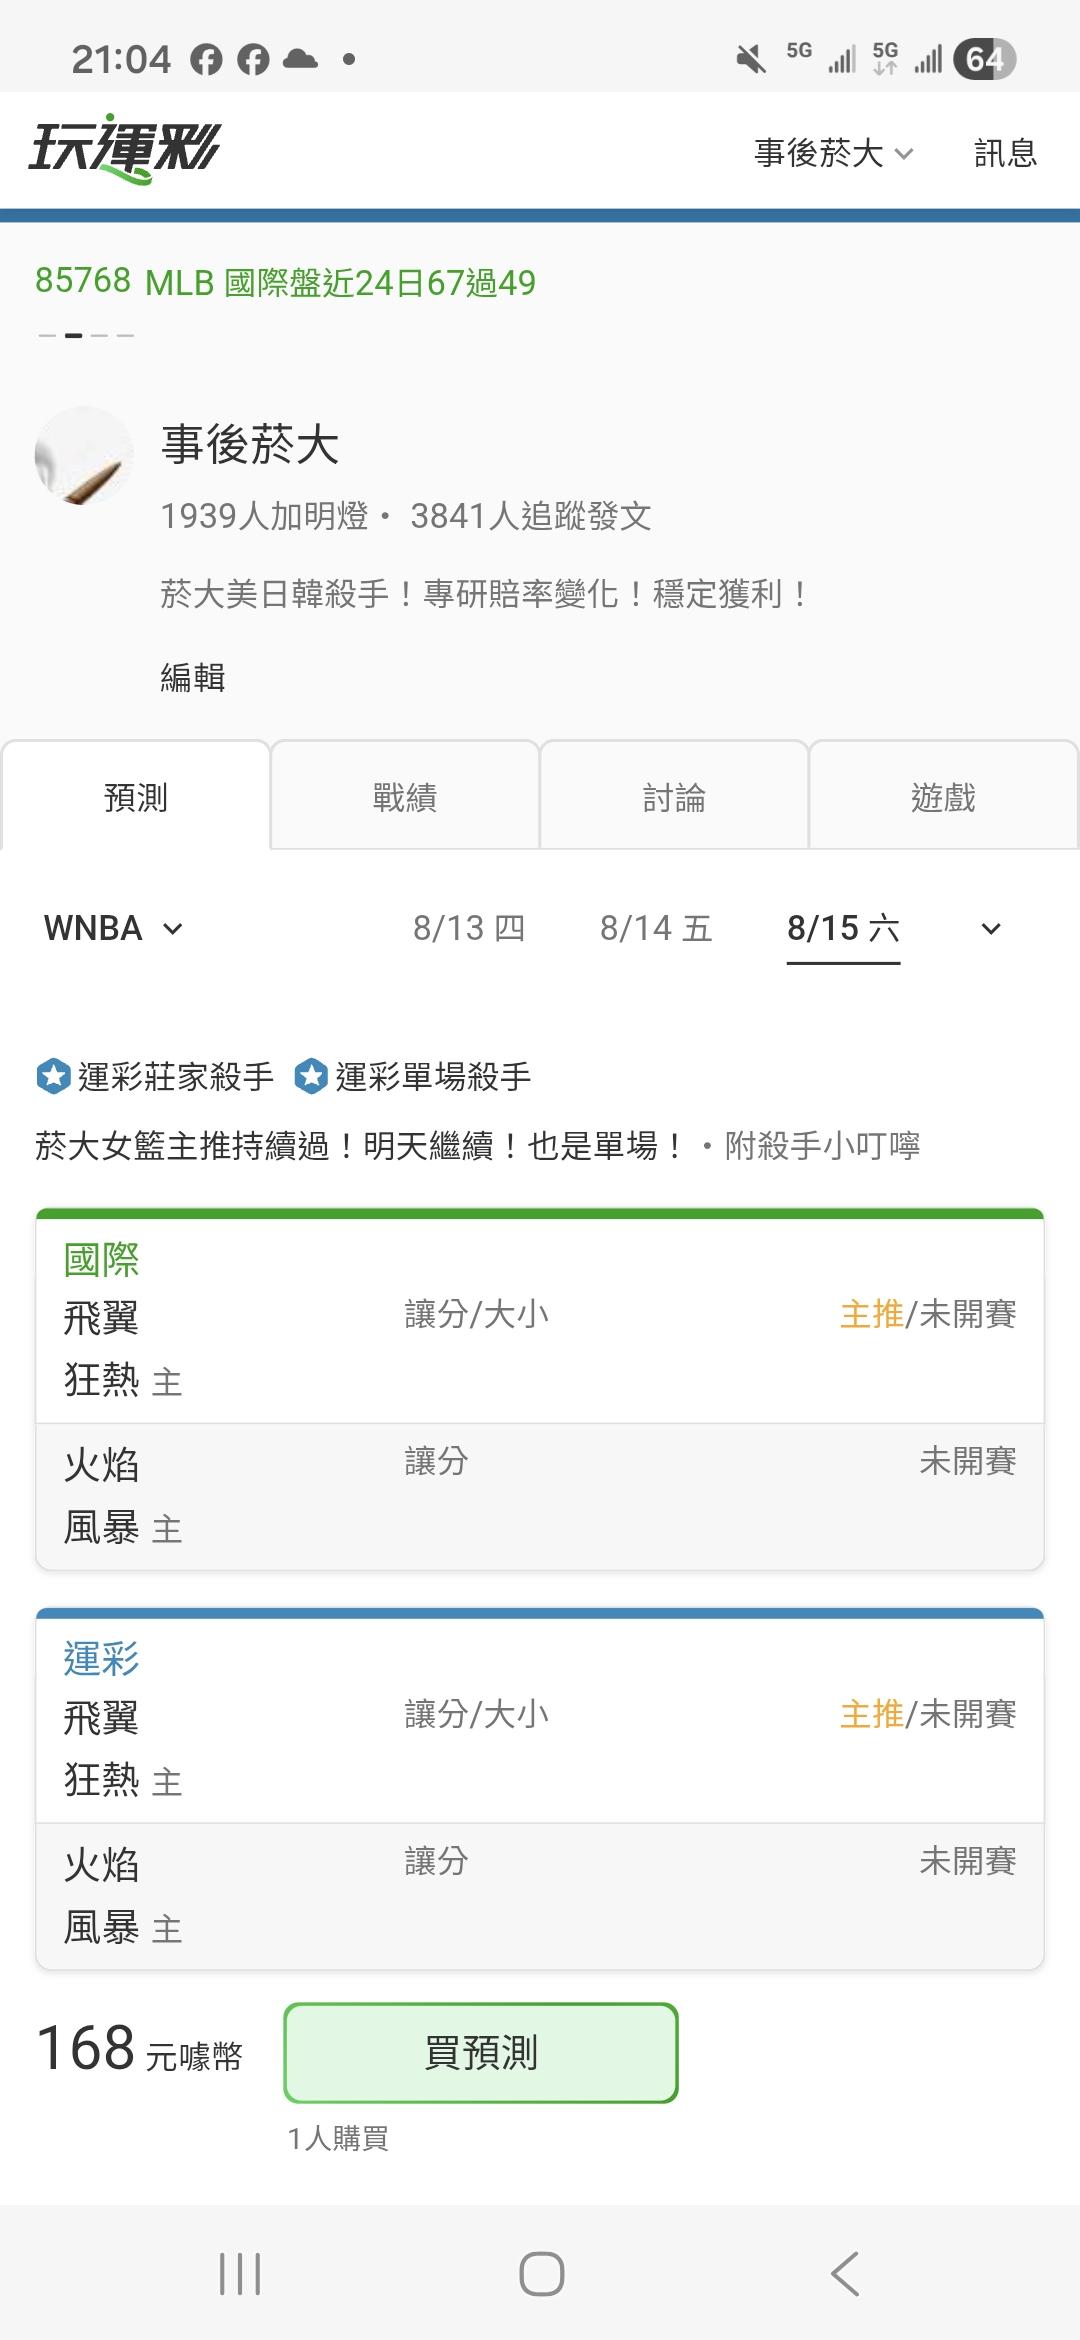Image resolution: width=1080 pixels, height=2340 pixels.
Task: Tap the 運彩單場殺手 star badge
Action: [x=311, y=1077]
